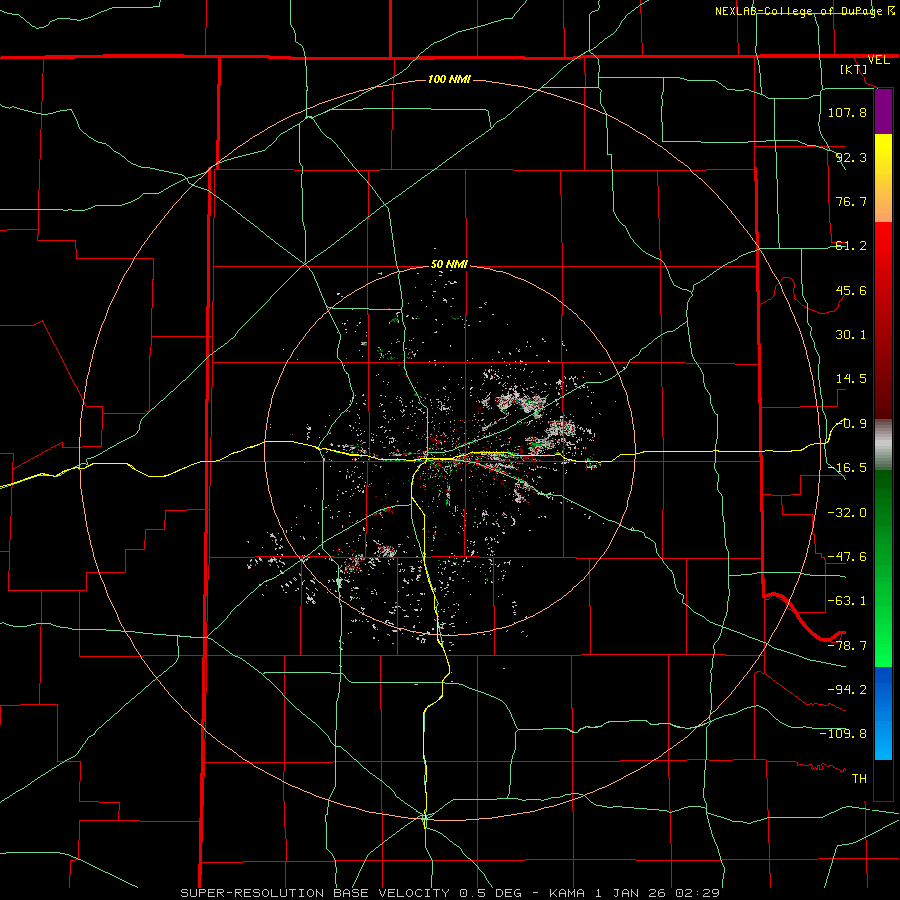Select the -109.8 legend value

tap(843, 734)
